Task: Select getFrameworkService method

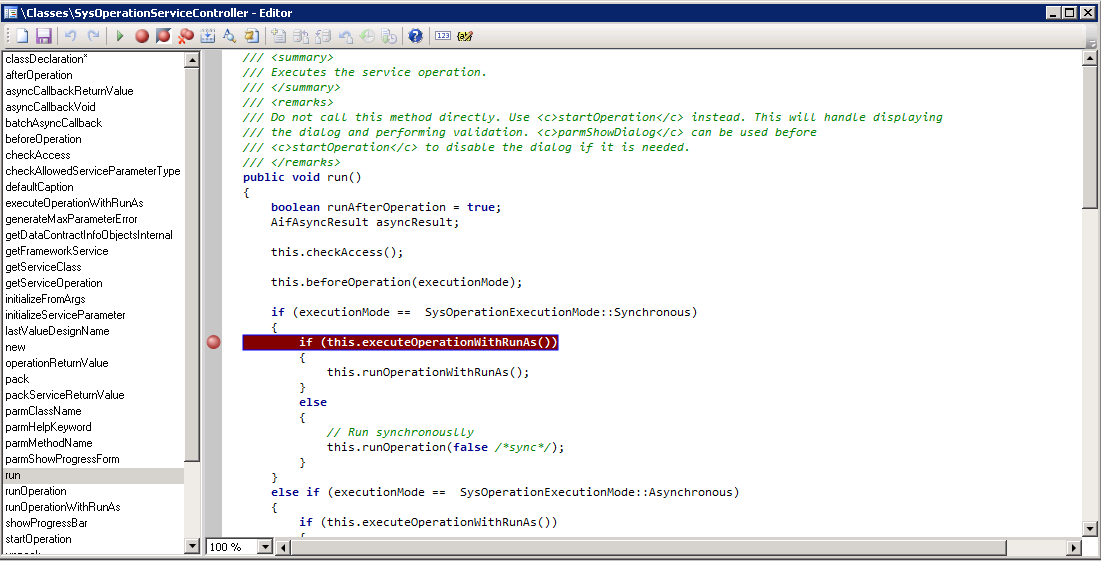Action: tap(57, 251)
